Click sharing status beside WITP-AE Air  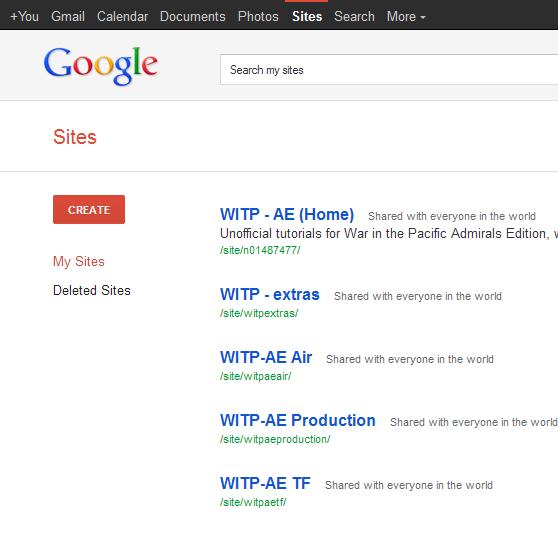pos(410,359)
